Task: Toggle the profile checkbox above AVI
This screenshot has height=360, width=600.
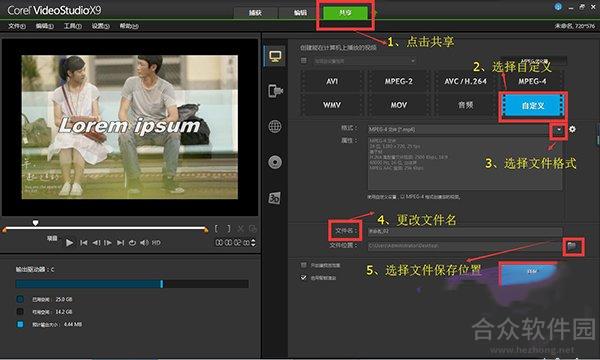Action: [304, 60]
